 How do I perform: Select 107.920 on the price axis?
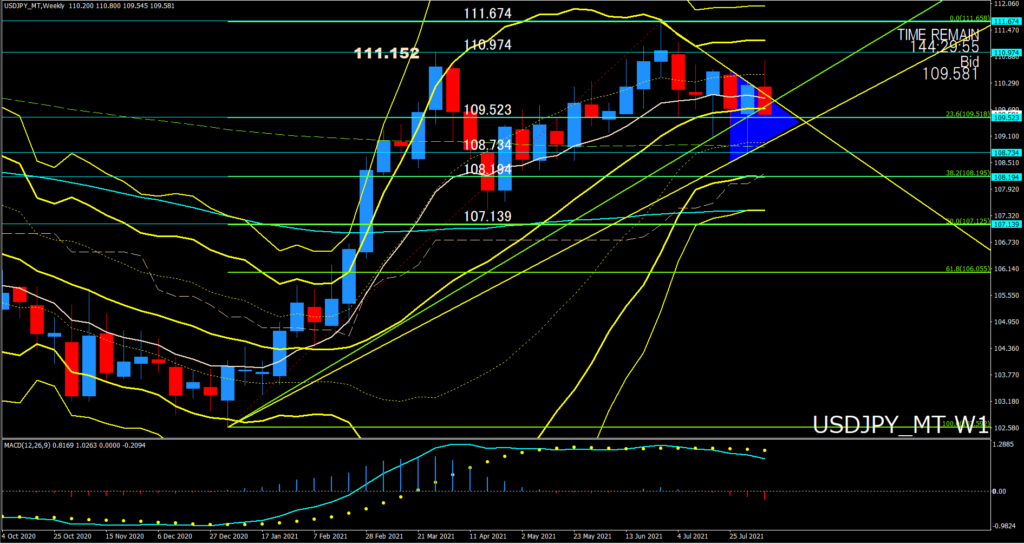coord(1006,189)
